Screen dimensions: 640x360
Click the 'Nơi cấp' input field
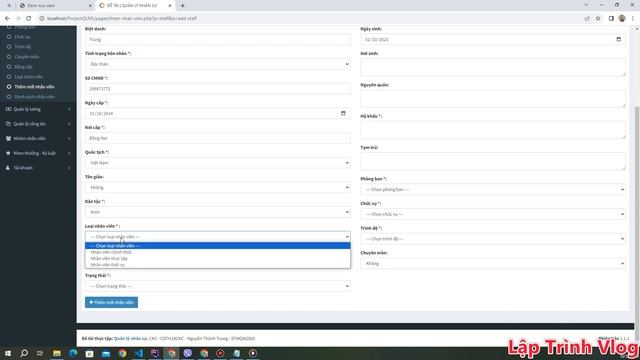coord(218,138)
